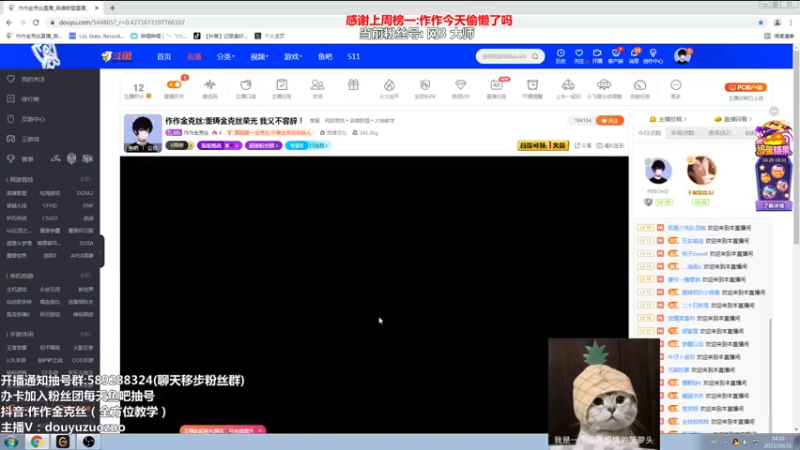Open the two-person room management icon

click(317, 85)
